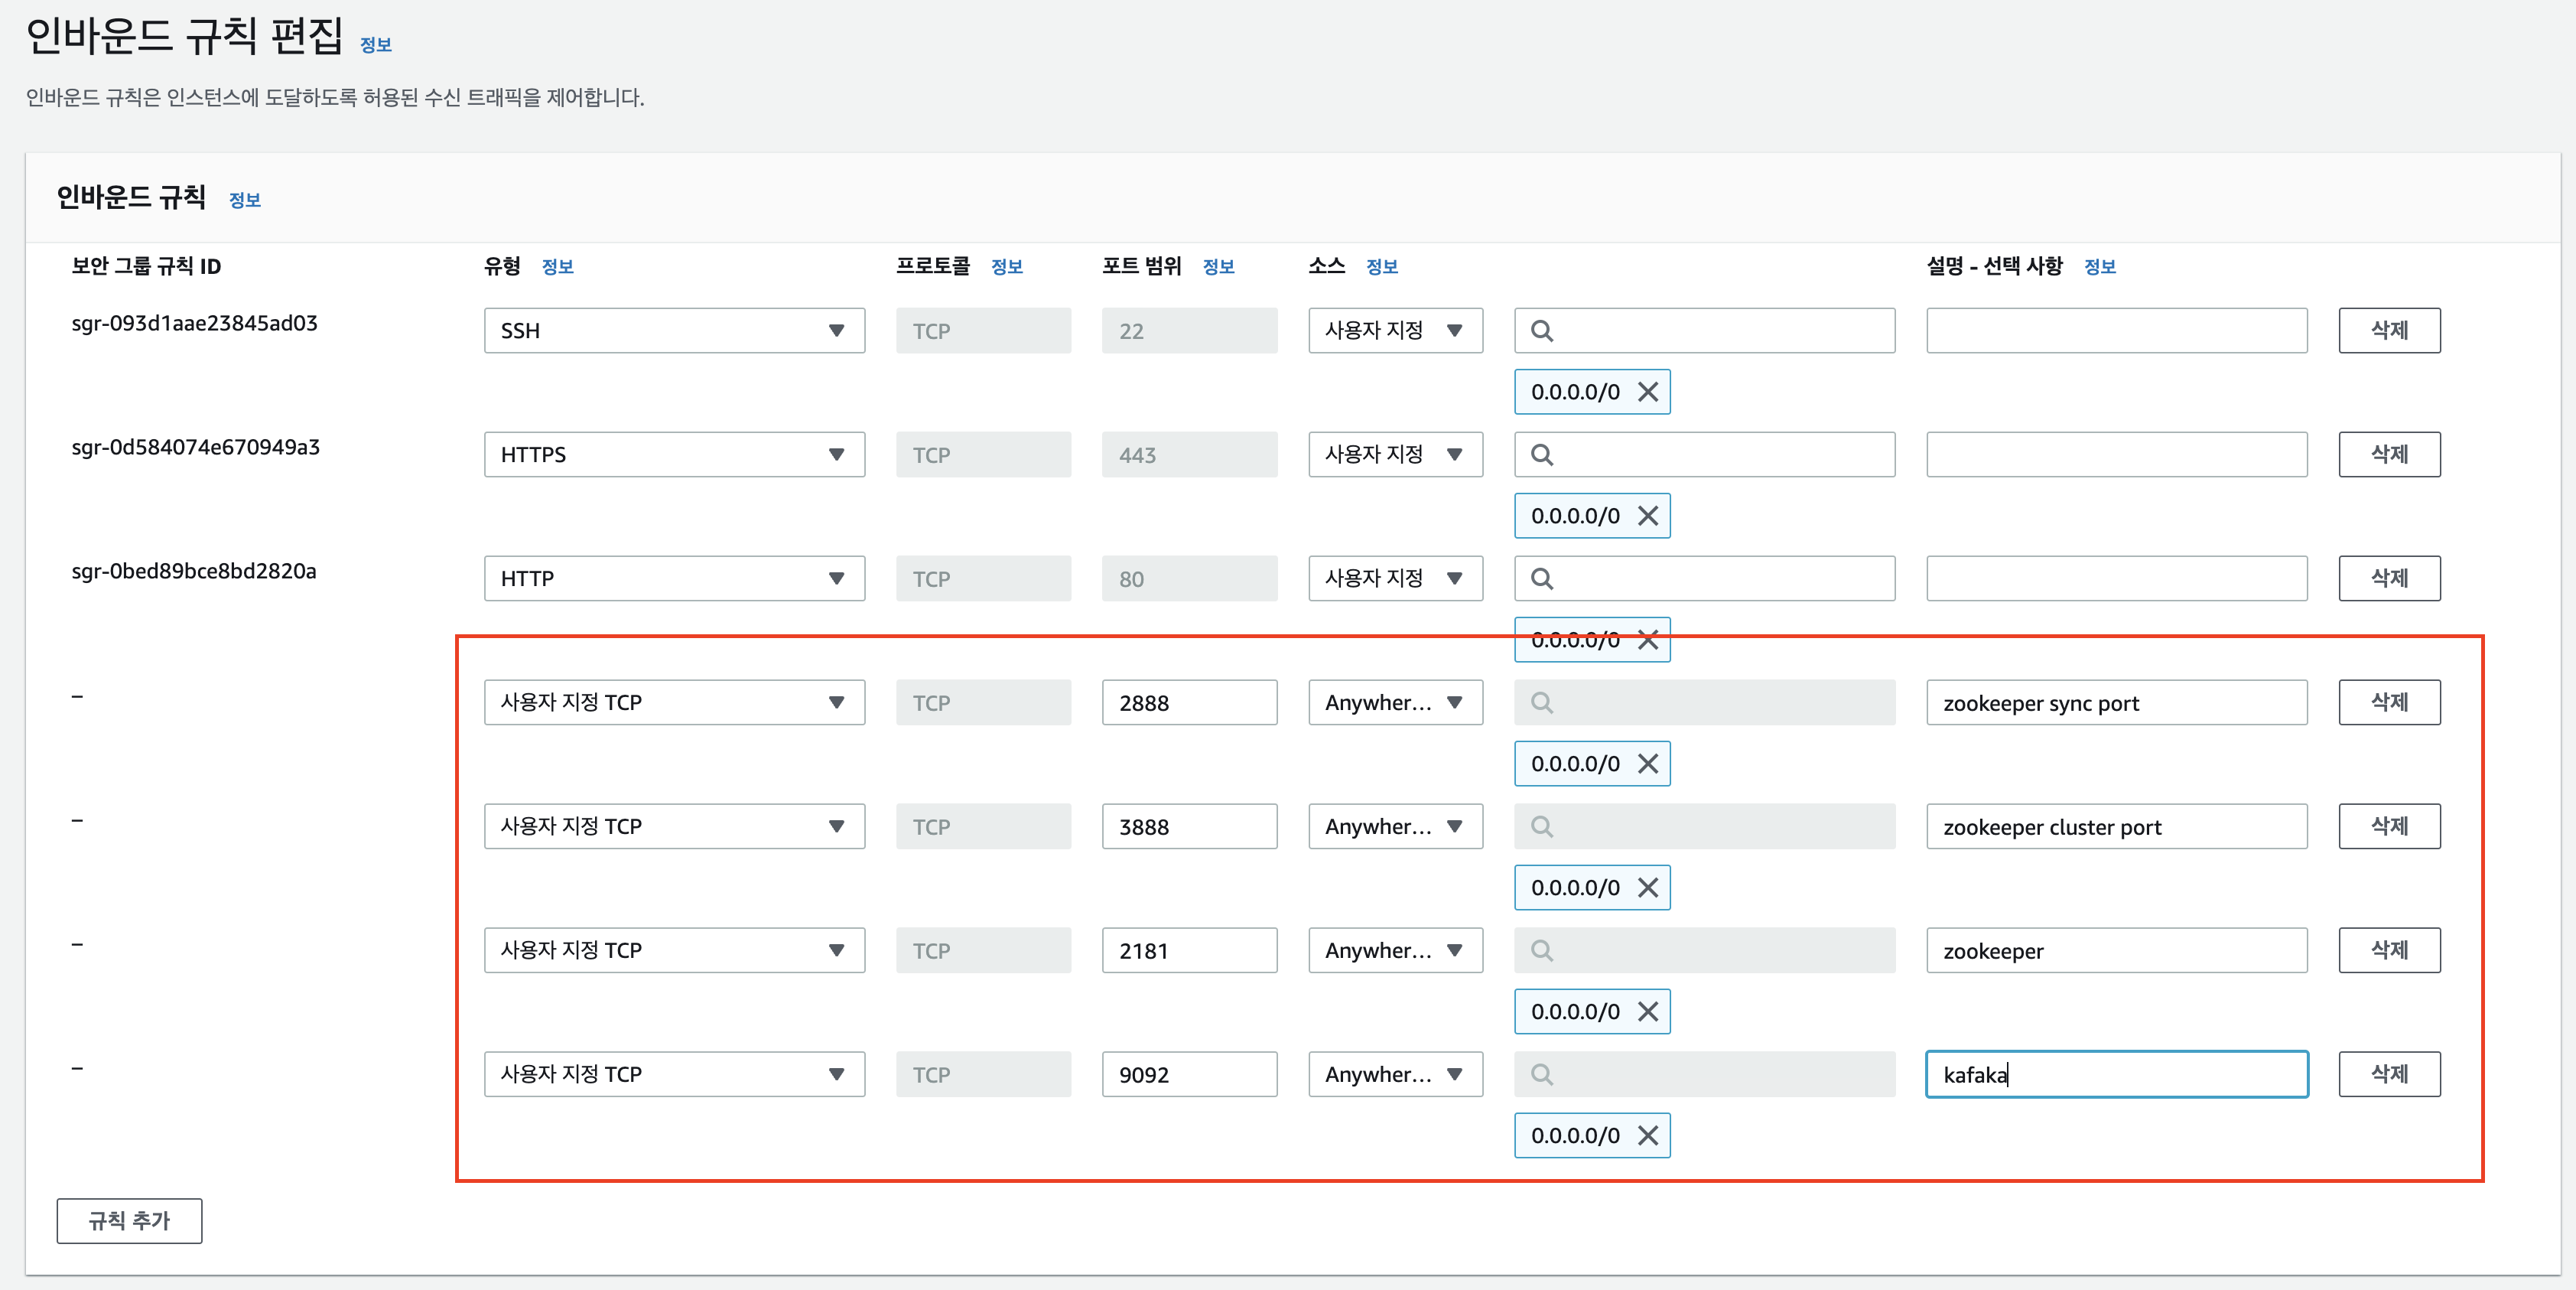Open Anywhere source dropdown for port 2888 rule
Viewport: 2576px width, 1290px height.
[1395, 703]
